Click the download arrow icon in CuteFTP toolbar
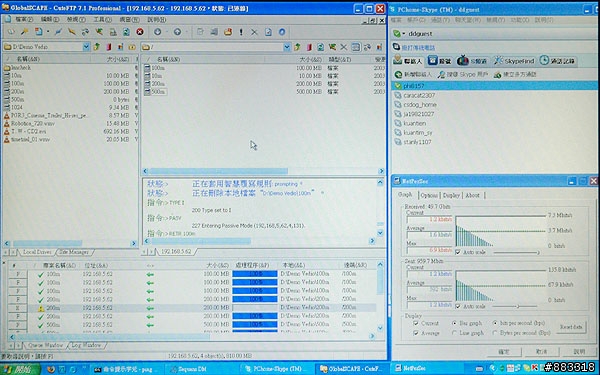 pos(157,32)
